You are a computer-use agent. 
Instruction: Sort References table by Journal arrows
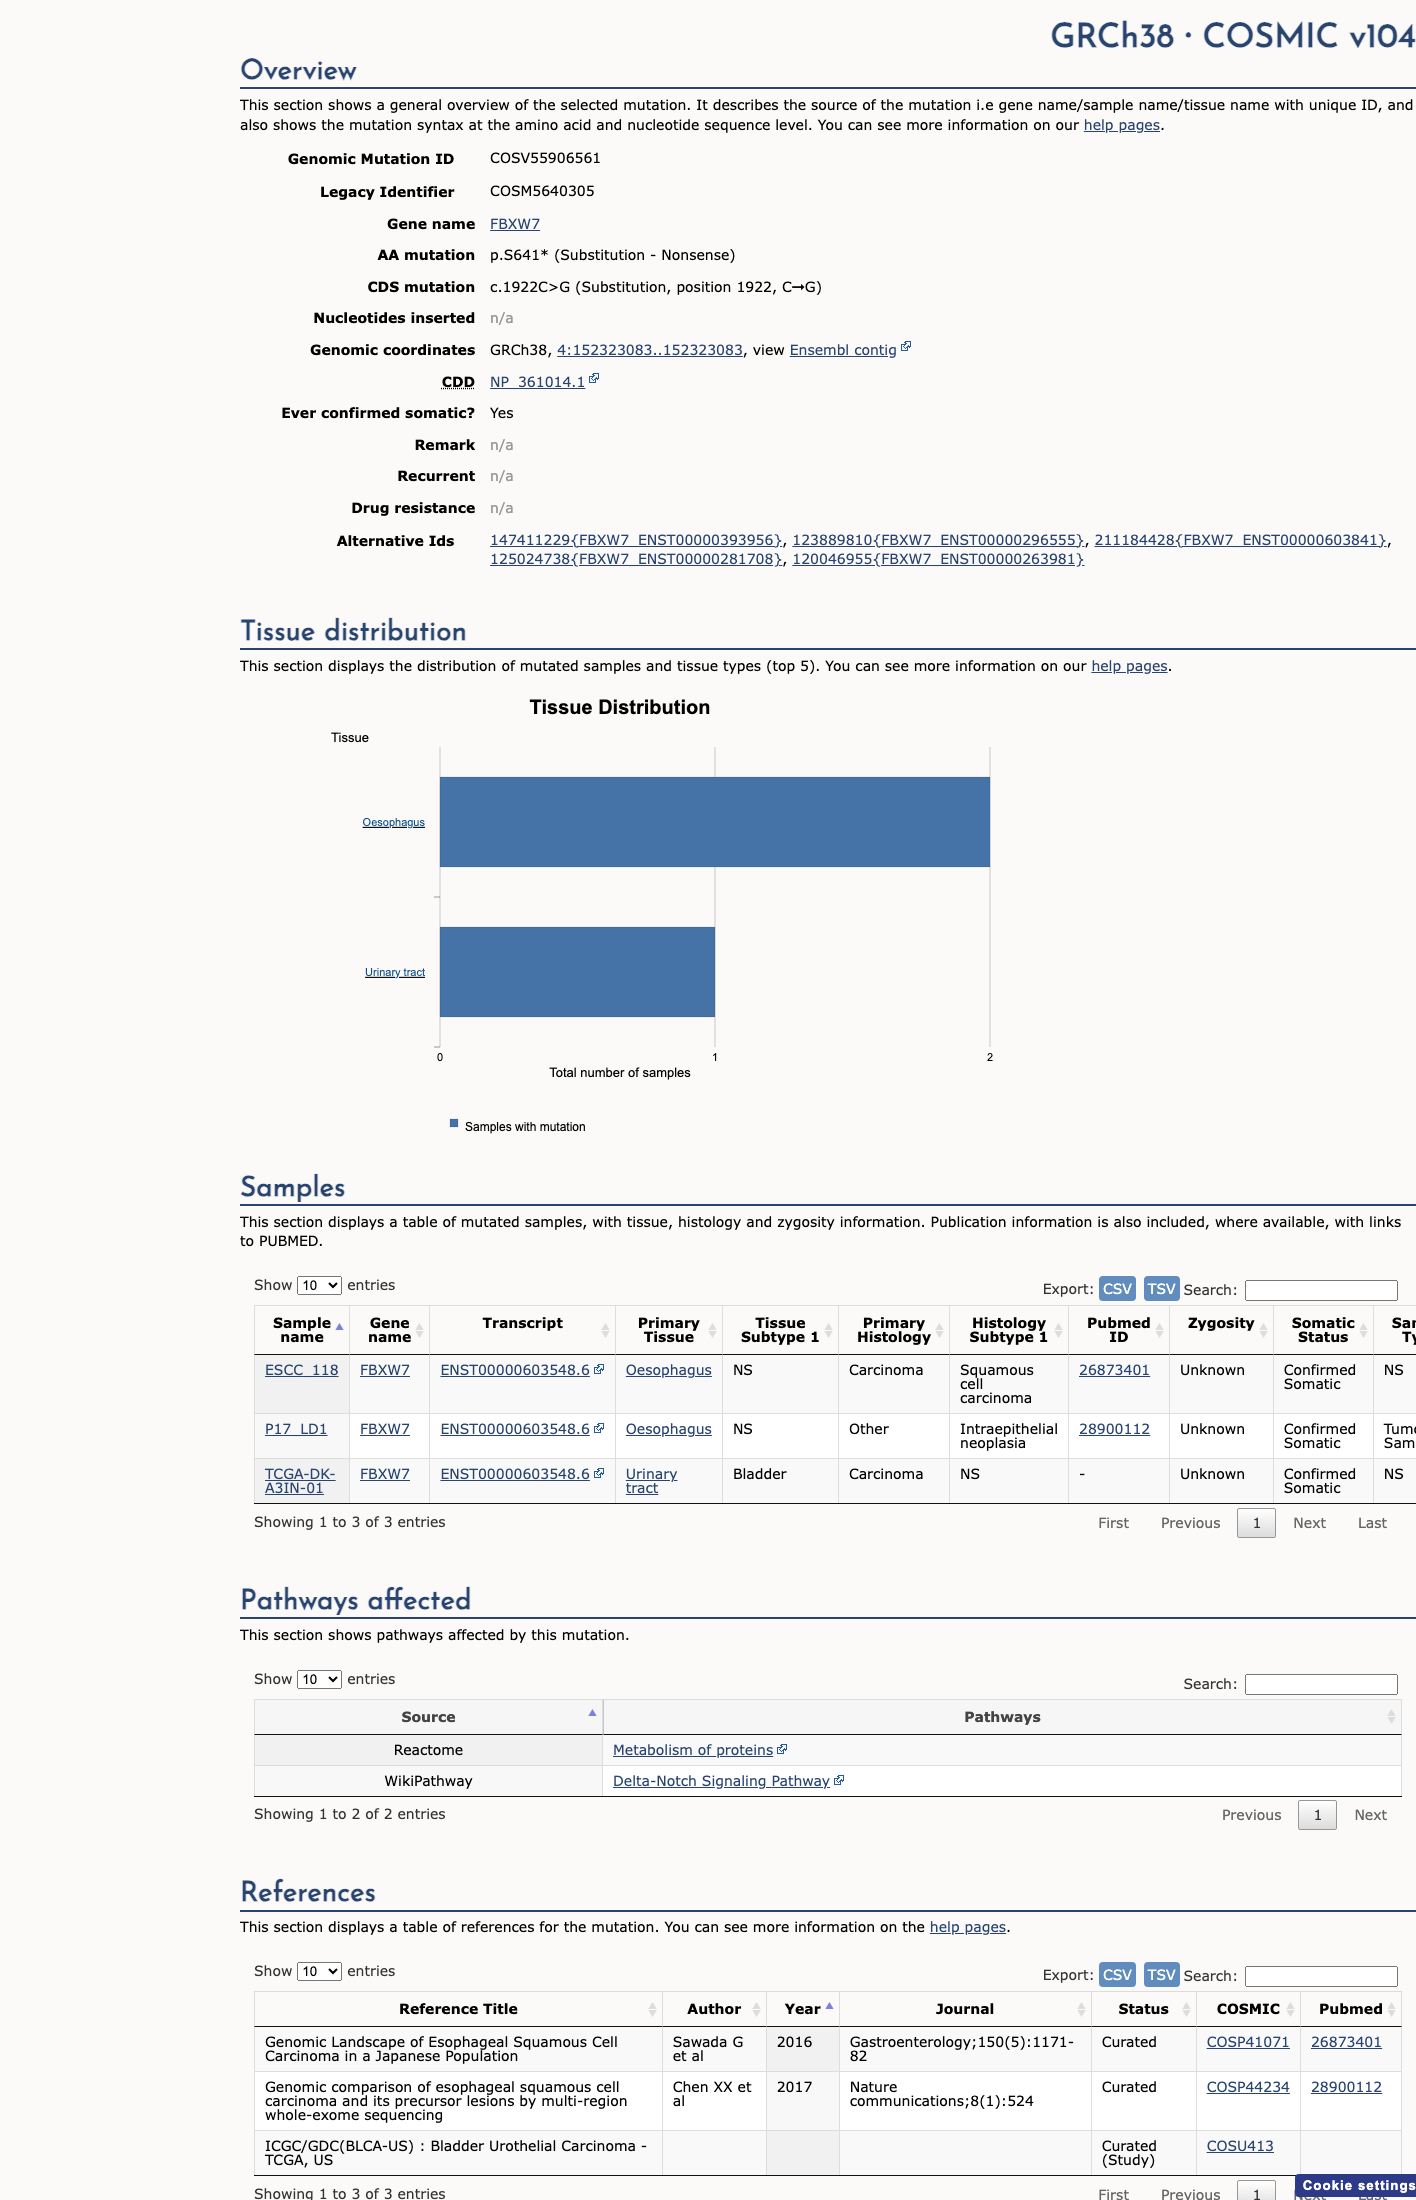[1081, 2009]
